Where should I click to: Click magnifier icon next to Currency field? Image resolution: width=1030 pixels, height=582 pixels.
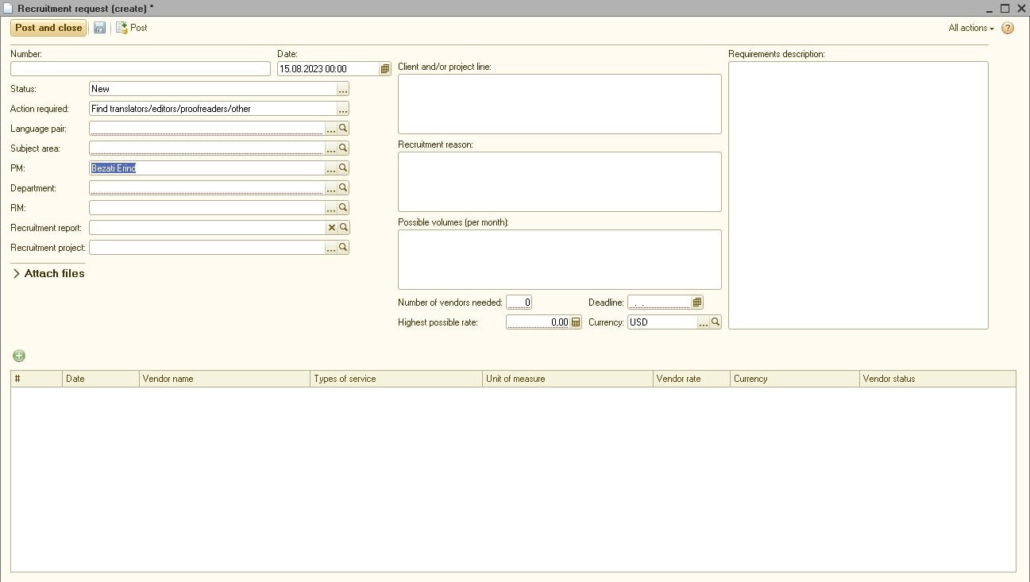(715, 323)
